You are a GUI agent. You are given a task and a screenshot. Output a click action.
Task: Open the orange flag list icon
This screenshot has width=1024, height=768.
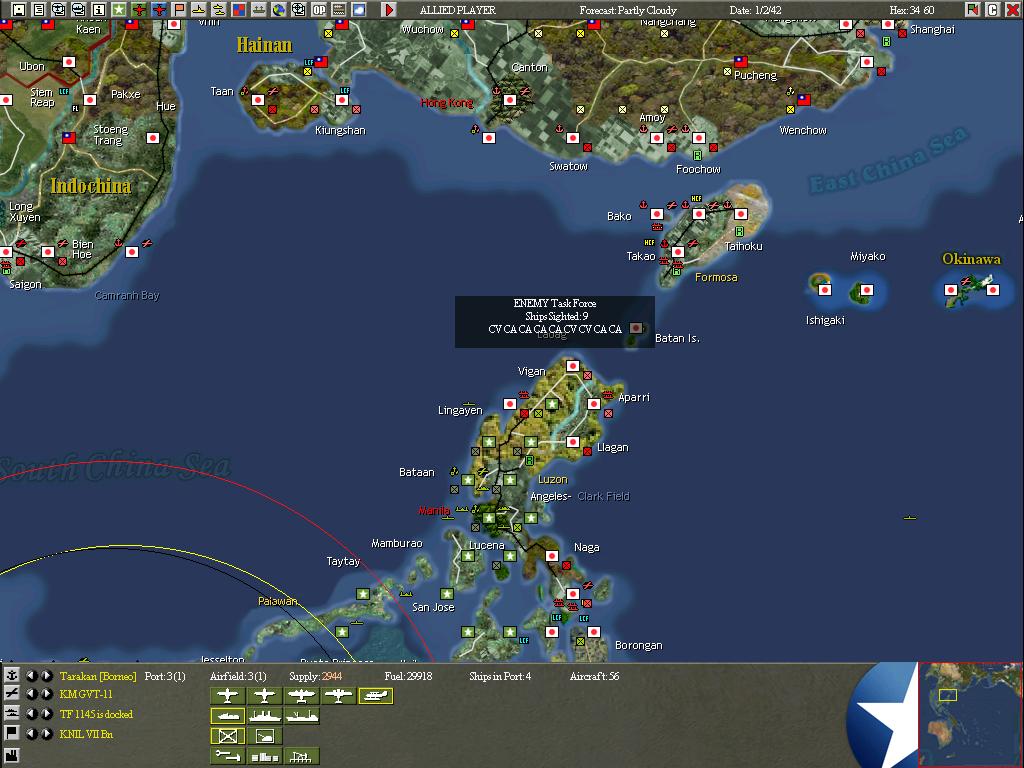178,9
